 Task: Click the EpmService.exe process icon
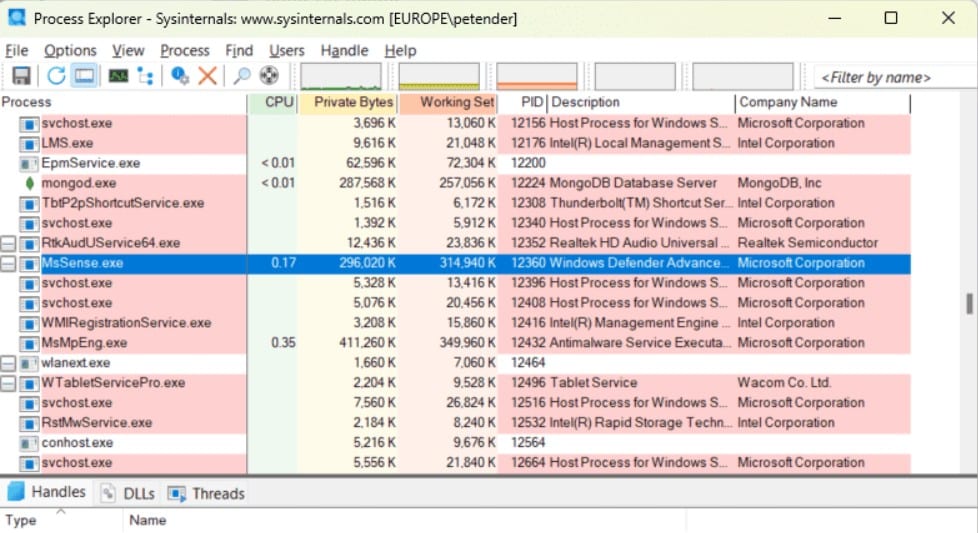tap(29, 164)
